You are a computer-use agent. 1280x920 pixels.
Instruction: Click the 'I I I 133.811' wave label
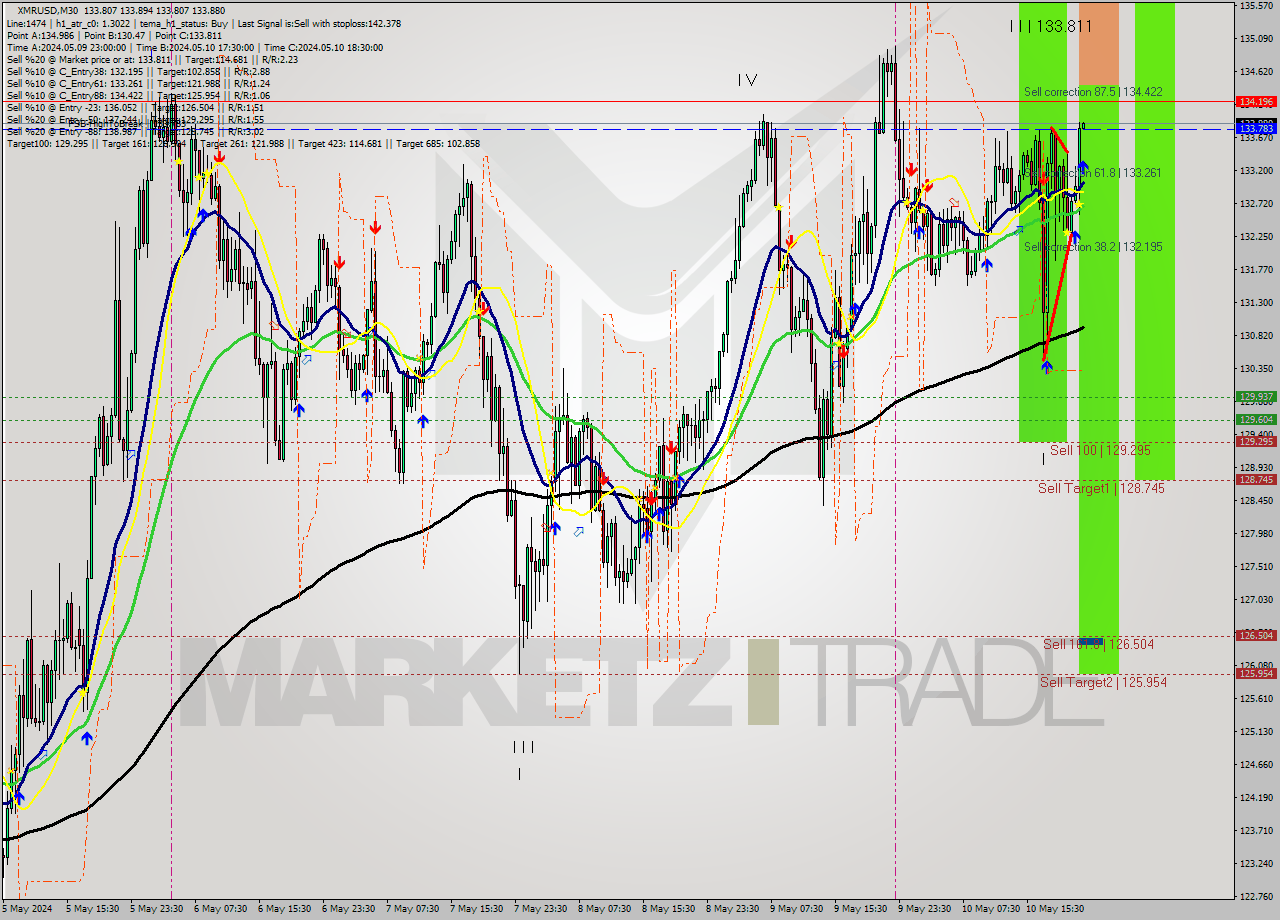pos(1050,27)
